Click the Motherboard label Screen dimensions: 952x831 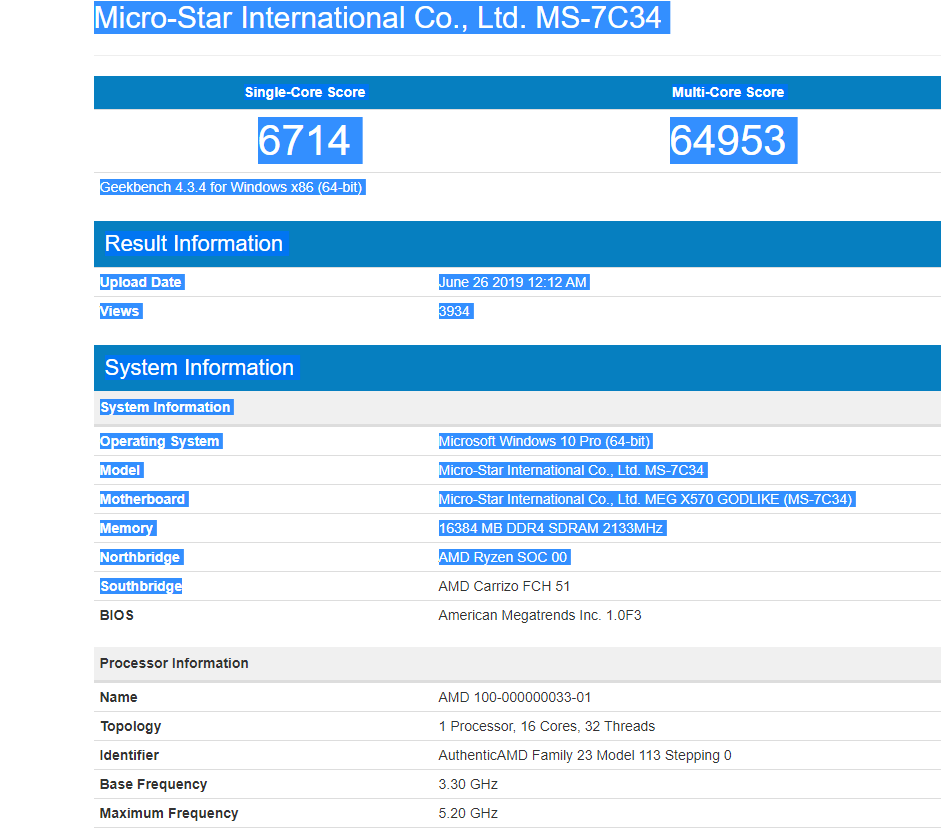click(x=143, y=500)
